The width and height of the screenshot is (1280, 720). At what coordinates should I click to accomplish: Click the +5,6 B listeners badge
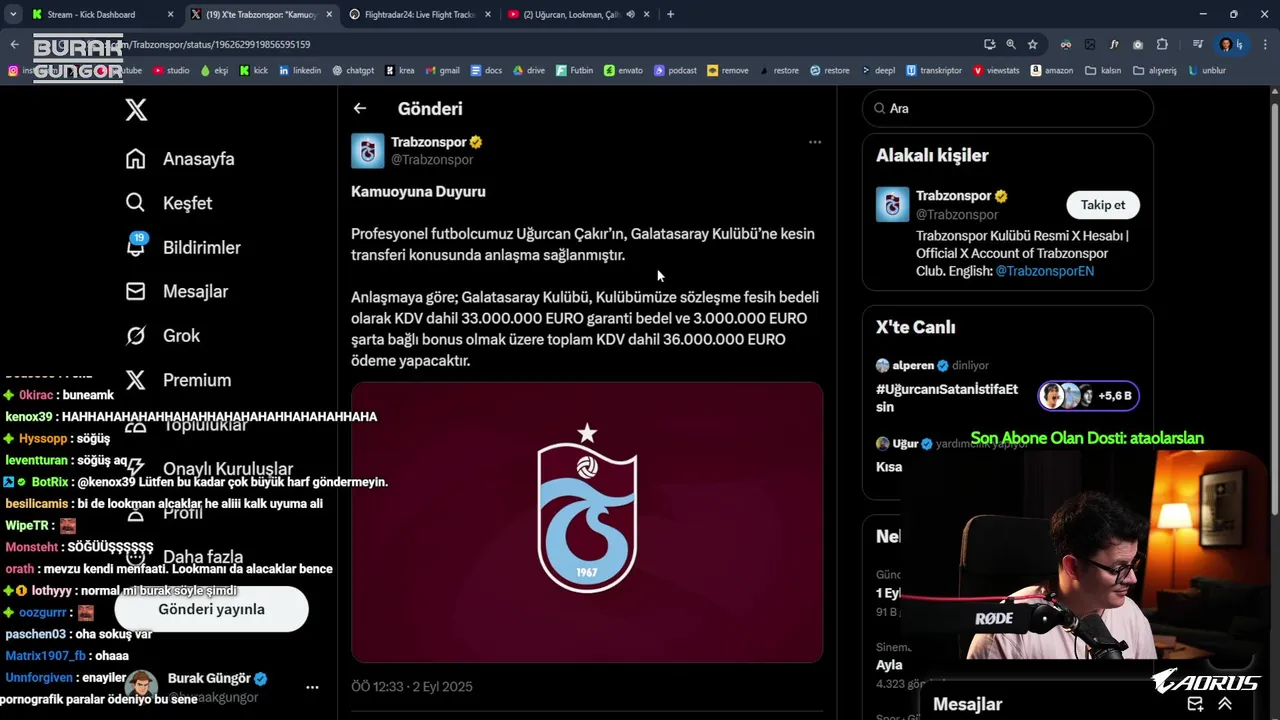coord(1089,396)
